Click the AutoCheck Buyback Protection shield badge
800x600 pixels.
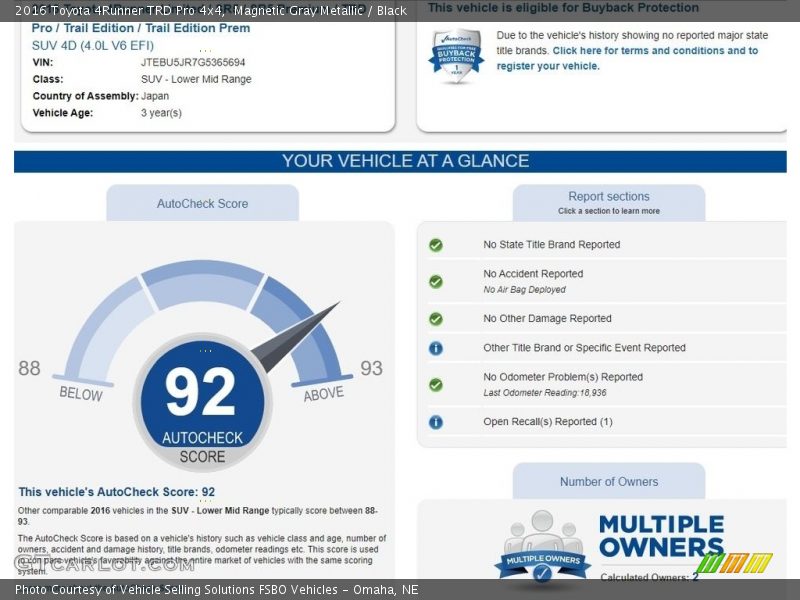pos(456,57)
